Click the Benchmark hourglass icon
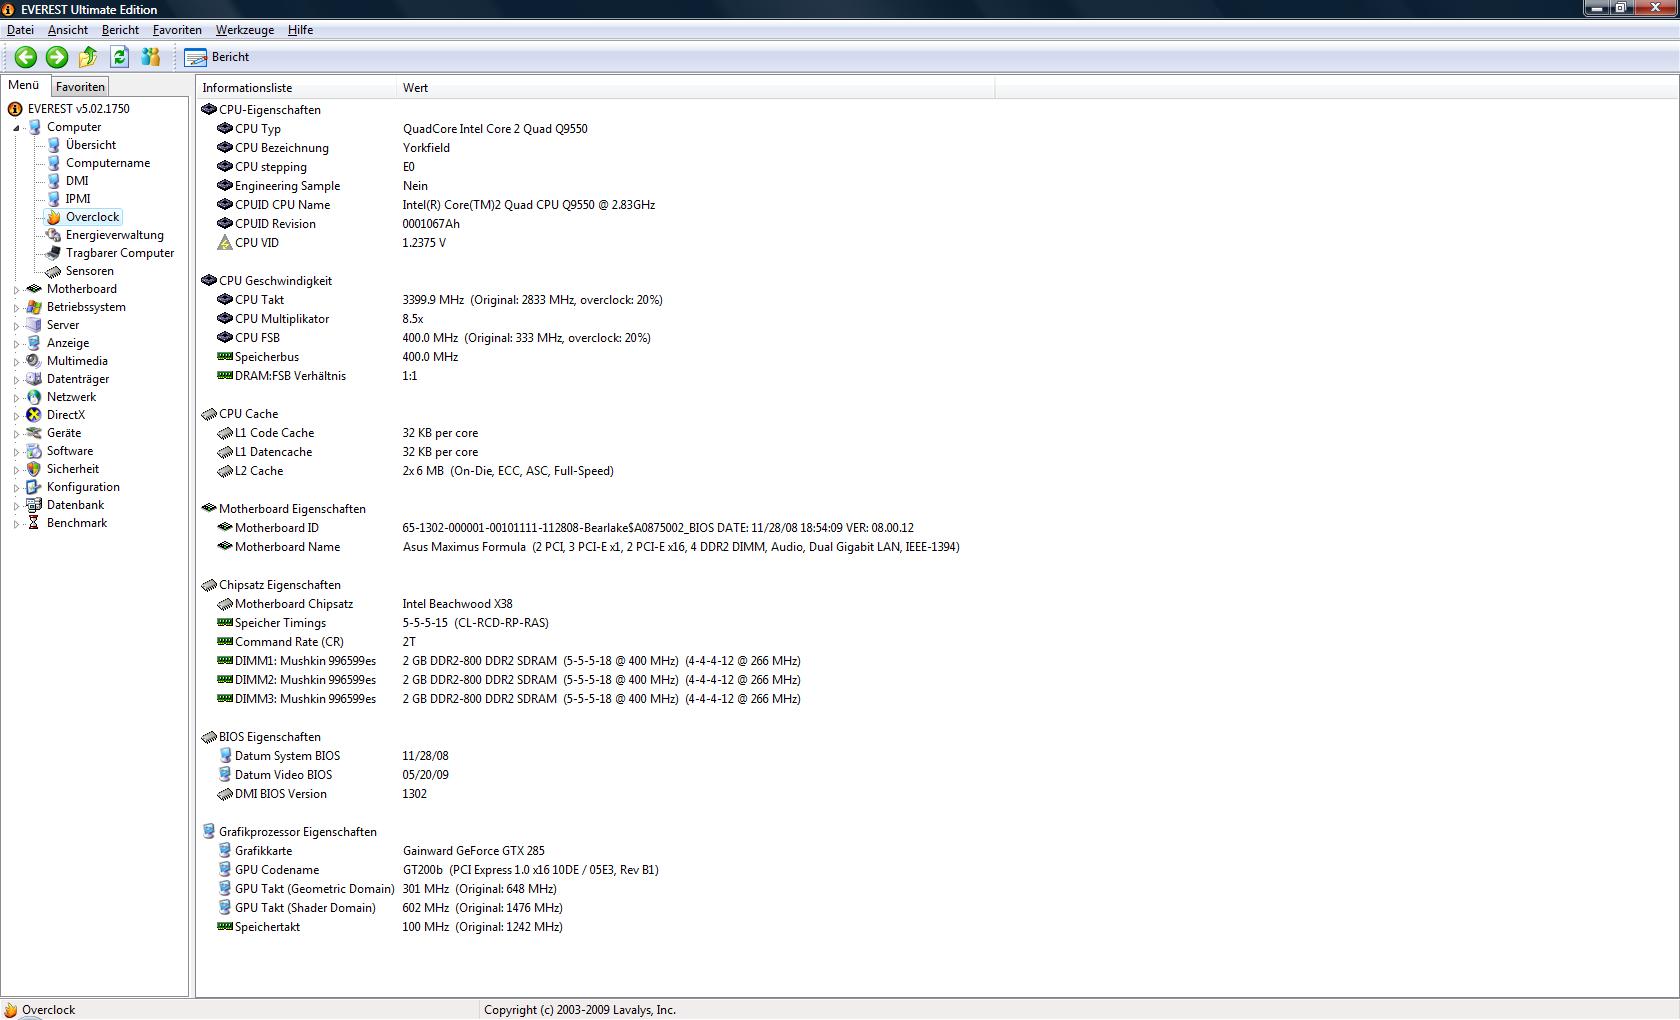Viewport: 1680px width, 1020px height. [x=34, y=523]
